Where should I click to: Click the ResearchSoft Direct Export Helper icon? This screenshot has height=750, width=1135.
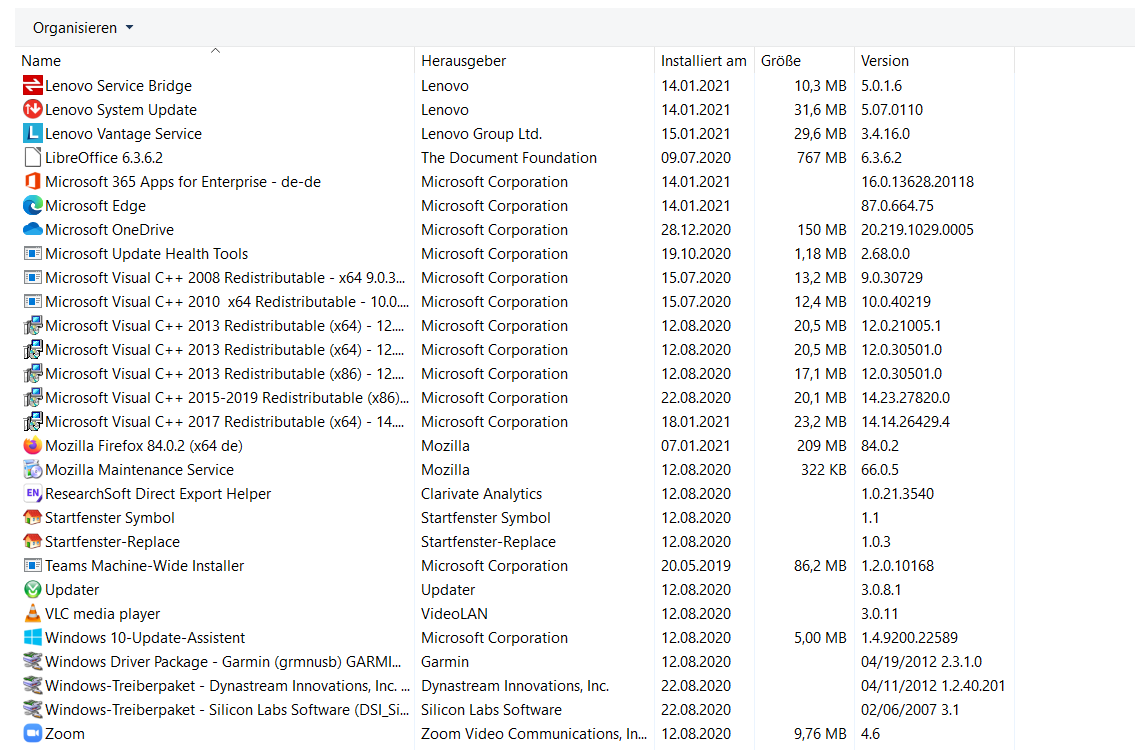coord(33,494)
